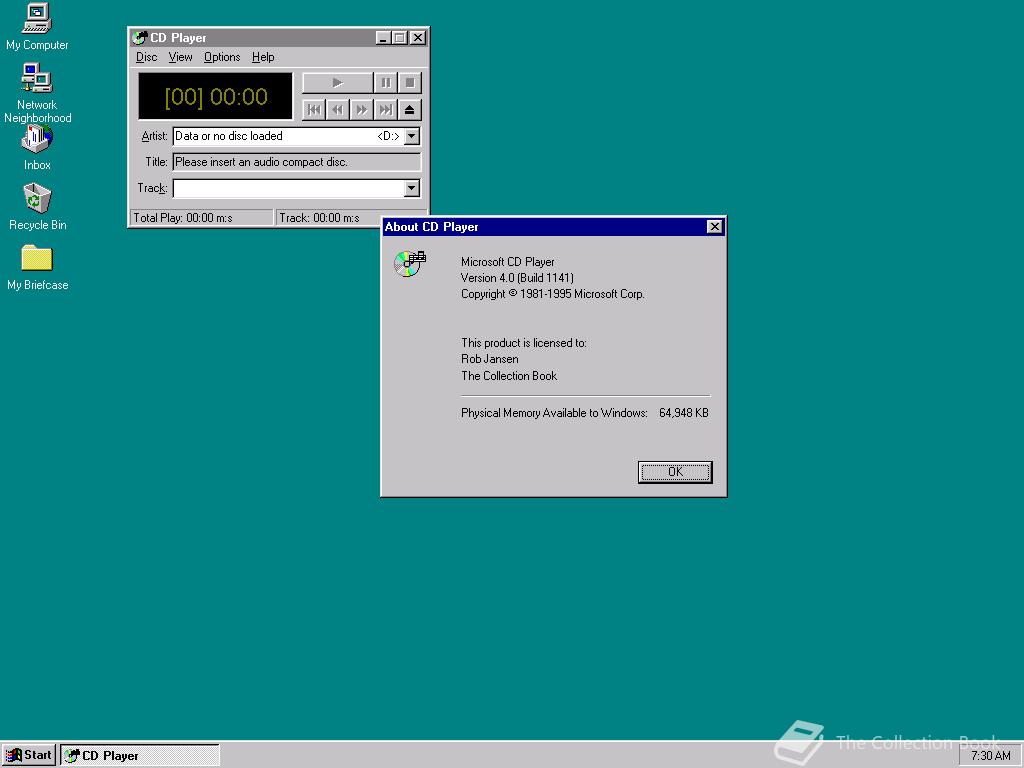Select the My Computer desktop icon
1024x768 pixels.
tap(37, 27)
